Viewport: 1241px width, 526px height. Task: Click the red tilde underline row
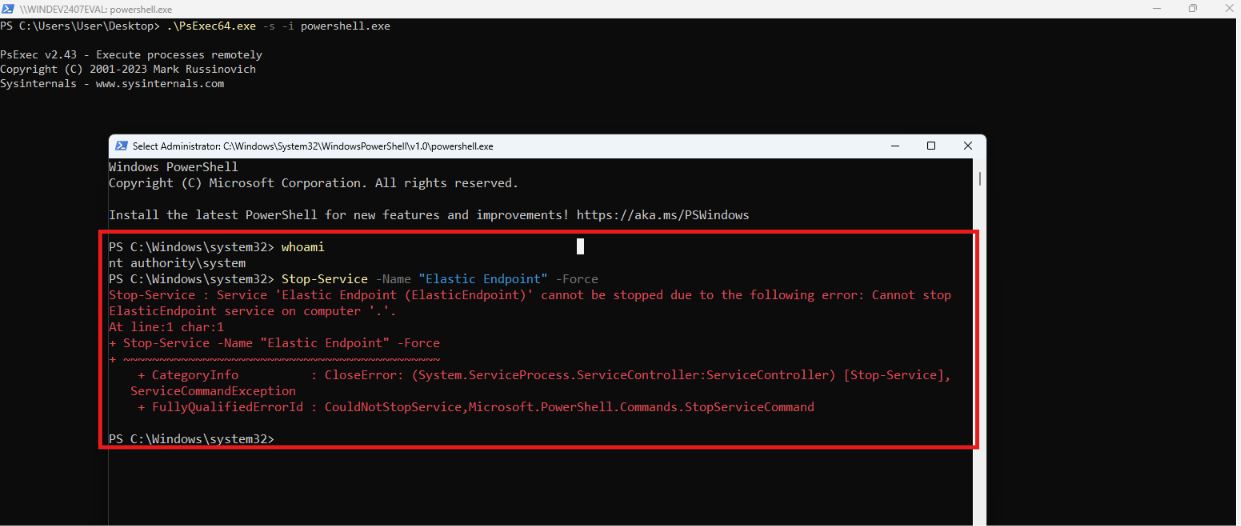pos(273,359)
